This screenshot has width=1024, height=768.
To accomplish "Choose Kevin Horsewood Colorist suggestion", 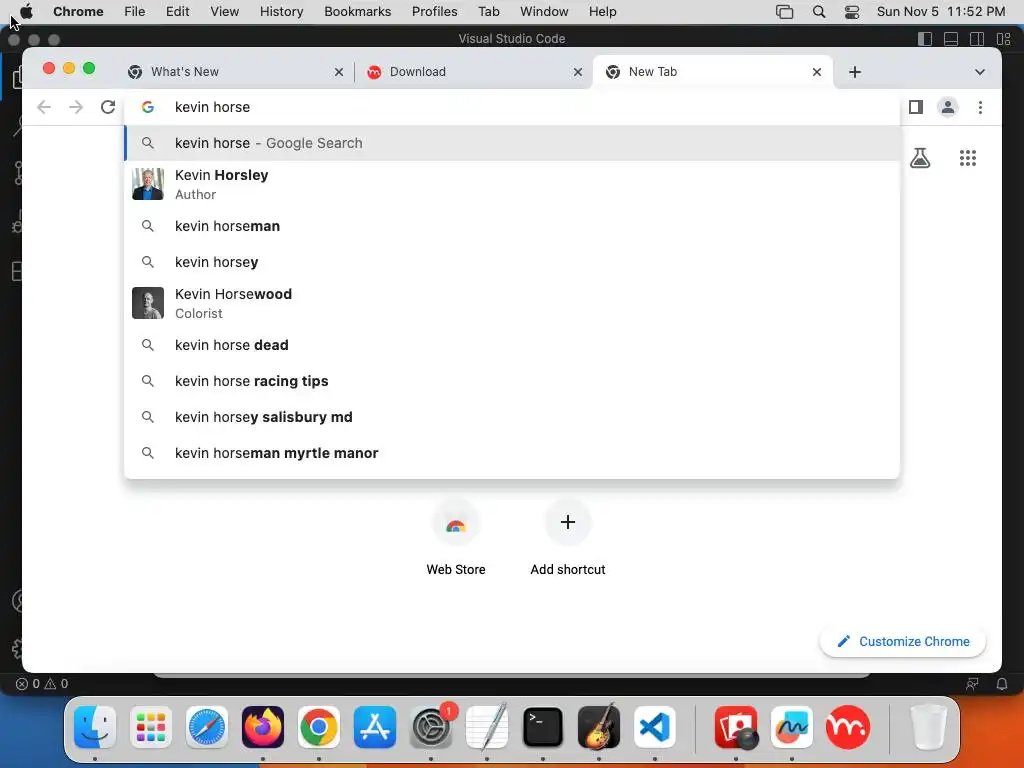I will pos(512,303).
